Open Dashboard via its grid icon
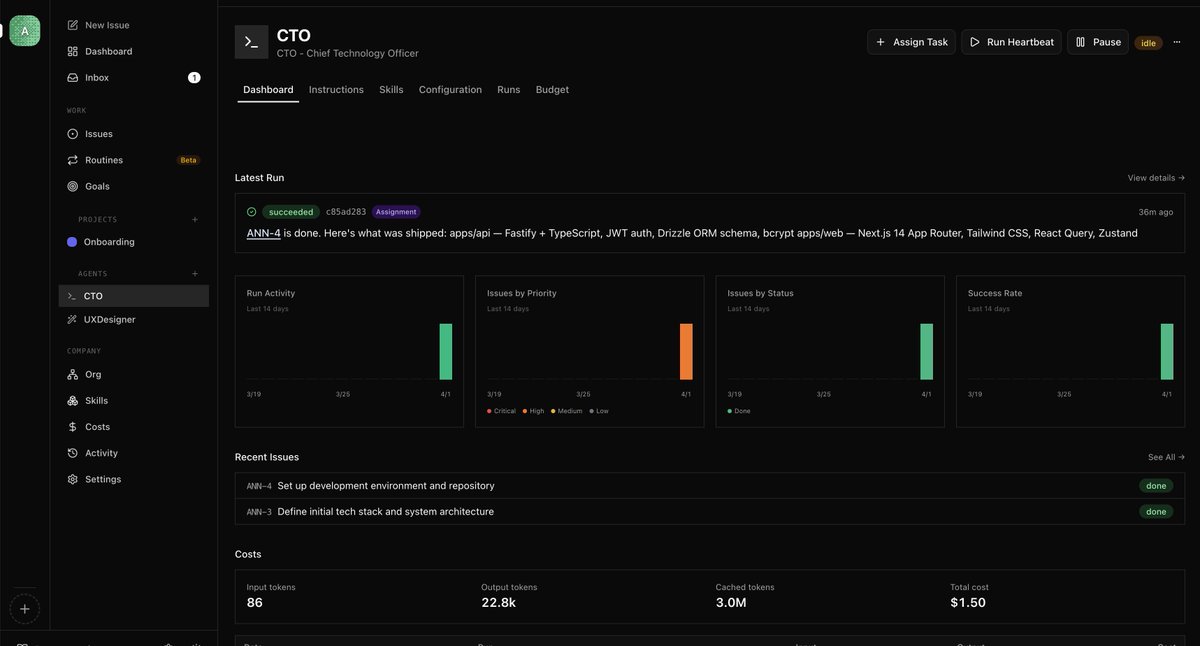 (x=72, y=51)
